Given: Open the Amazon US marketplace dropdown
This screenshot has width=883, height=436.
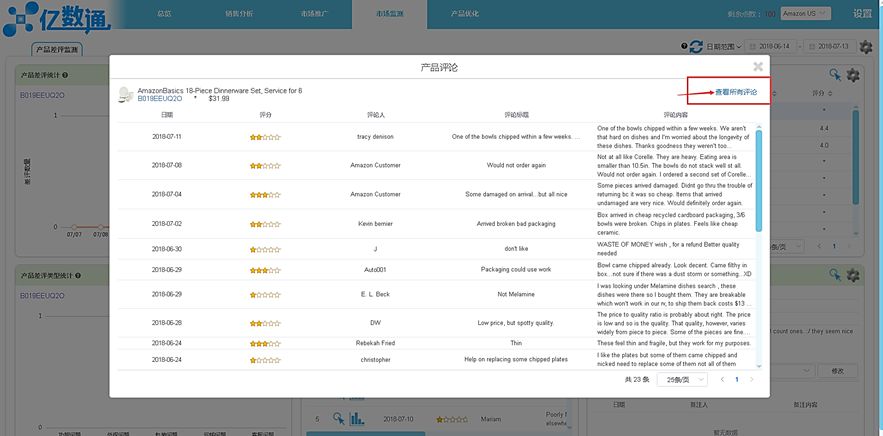Looking at the screenshot, I should pos(806,13).
